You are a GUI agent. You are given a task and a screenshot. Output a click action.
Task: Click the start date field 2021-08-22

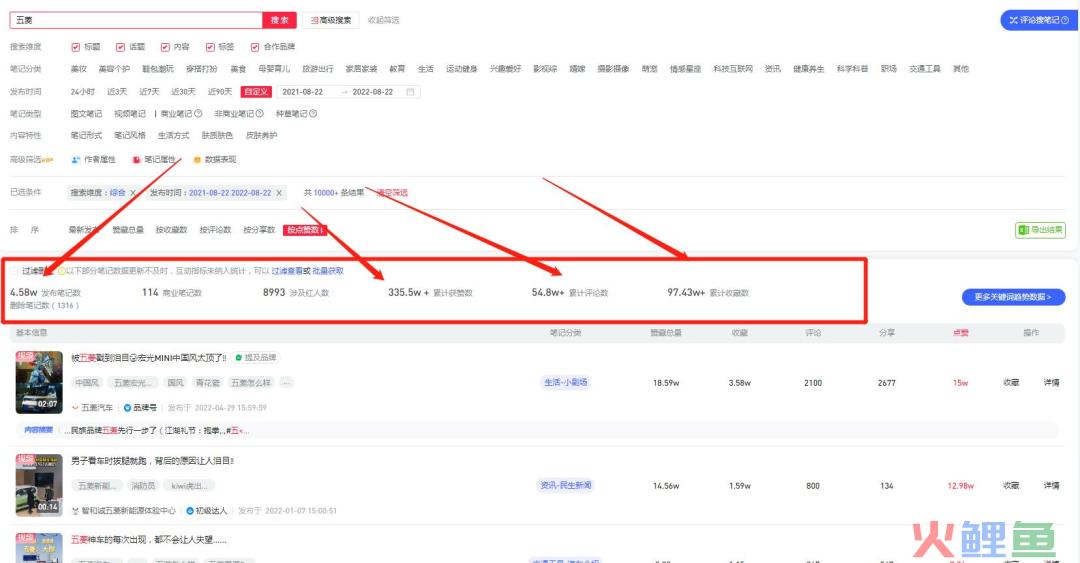pyautogui.click(x=302, y=92)
